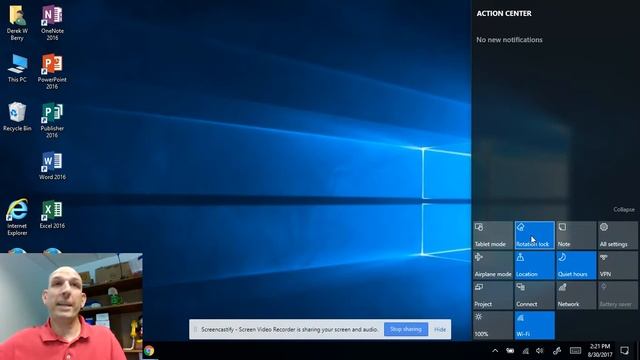Open the touch keyboard from taskbar
This screenshot has width=640, height=360.
[576, 351]
